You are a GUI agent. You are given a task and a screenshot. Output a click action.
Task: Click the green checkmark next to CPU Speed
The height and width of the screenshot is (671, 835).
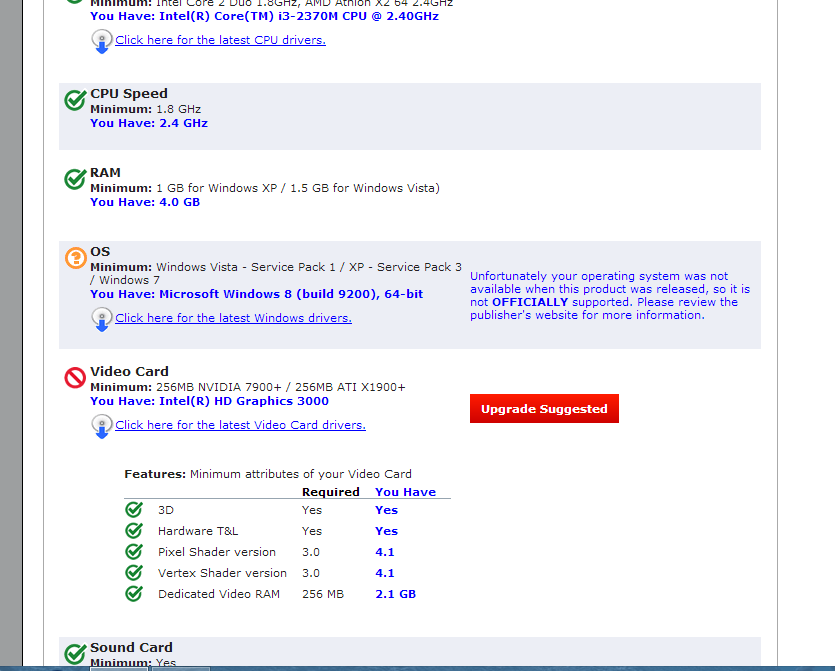(x=75, y=100)
